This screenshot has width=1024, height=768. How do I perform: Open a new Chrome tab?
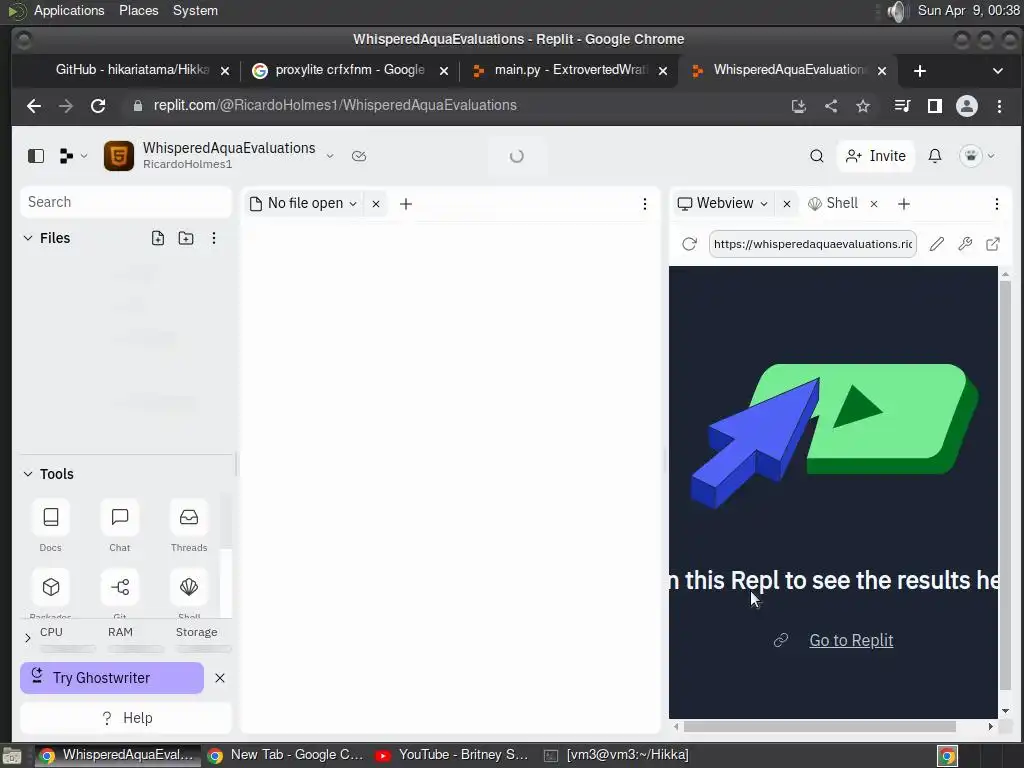click(x=920, y=71)
